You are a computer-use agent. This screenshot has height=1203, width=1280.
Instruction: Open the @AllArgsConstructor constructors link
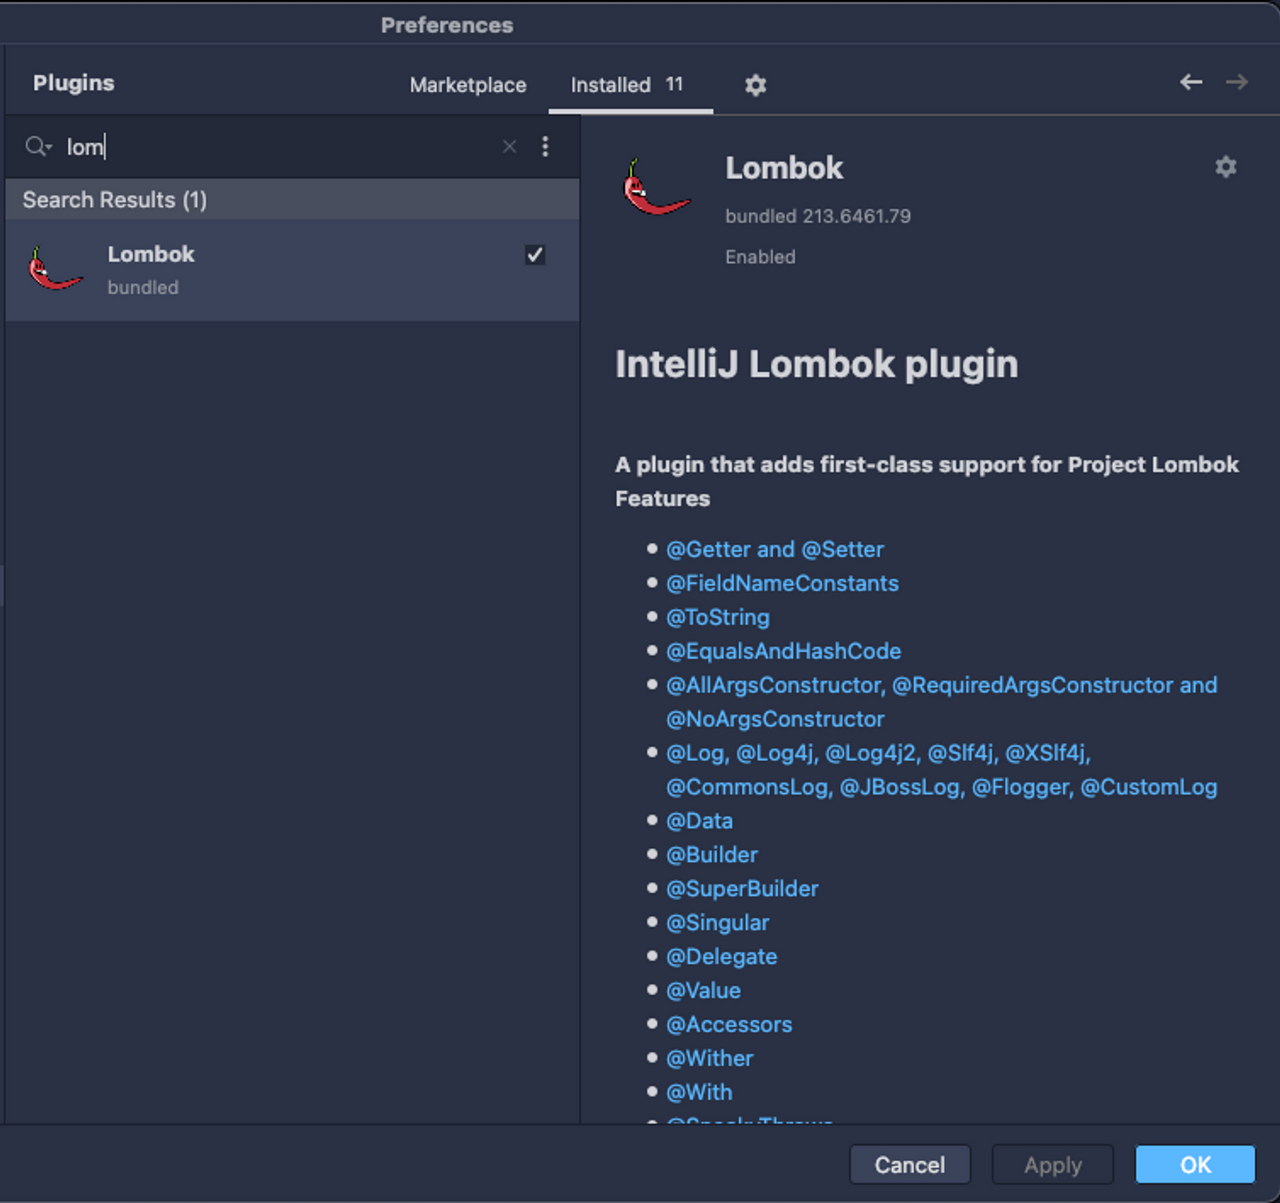click(x=942, y=702)
